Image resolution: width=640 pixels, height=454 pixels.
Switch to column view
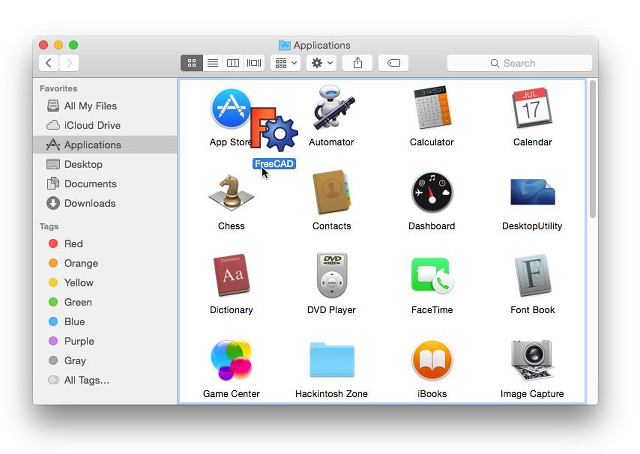click(x=233, y=63)
